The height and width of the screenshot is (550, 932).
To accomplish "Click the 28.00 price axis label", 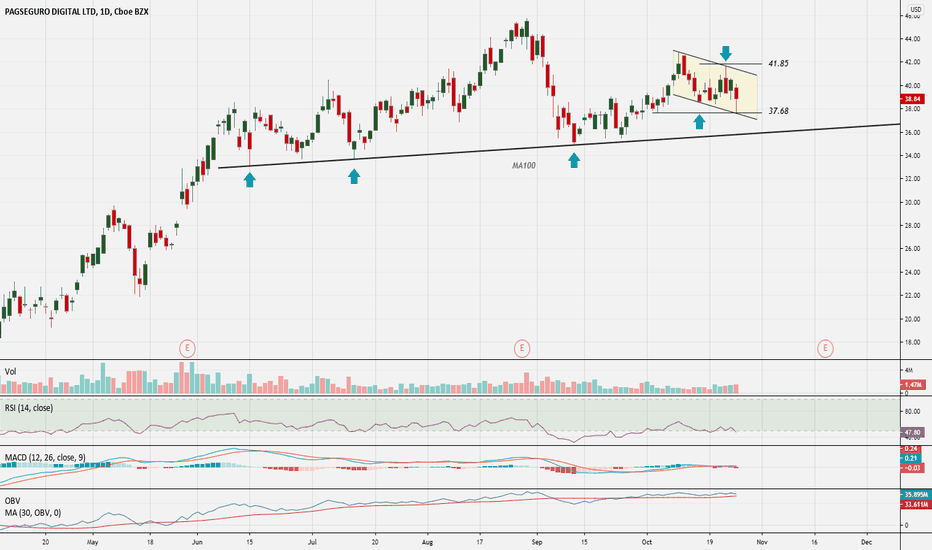I will pos(912,226).
